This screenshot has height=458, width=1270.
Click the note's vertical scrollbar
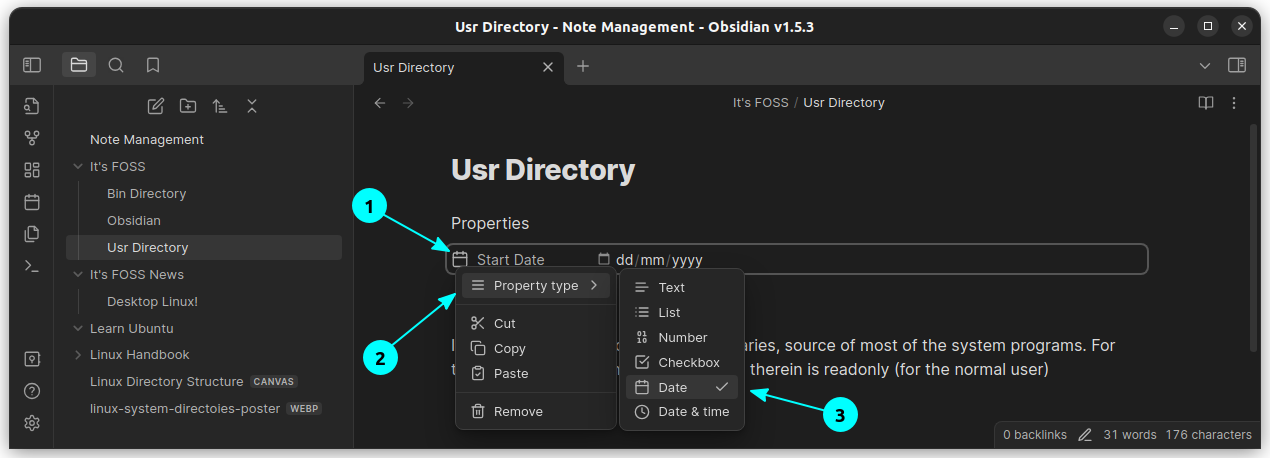pos(1253,237)
